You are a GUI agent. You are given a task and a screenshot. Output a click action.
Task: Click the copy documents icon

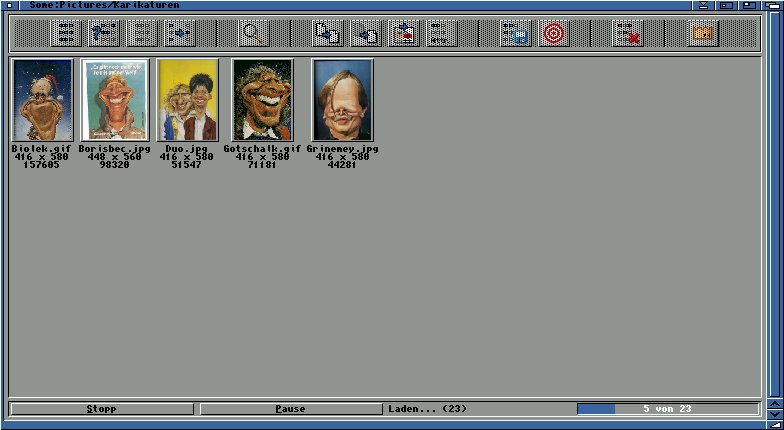click(328, 33)
